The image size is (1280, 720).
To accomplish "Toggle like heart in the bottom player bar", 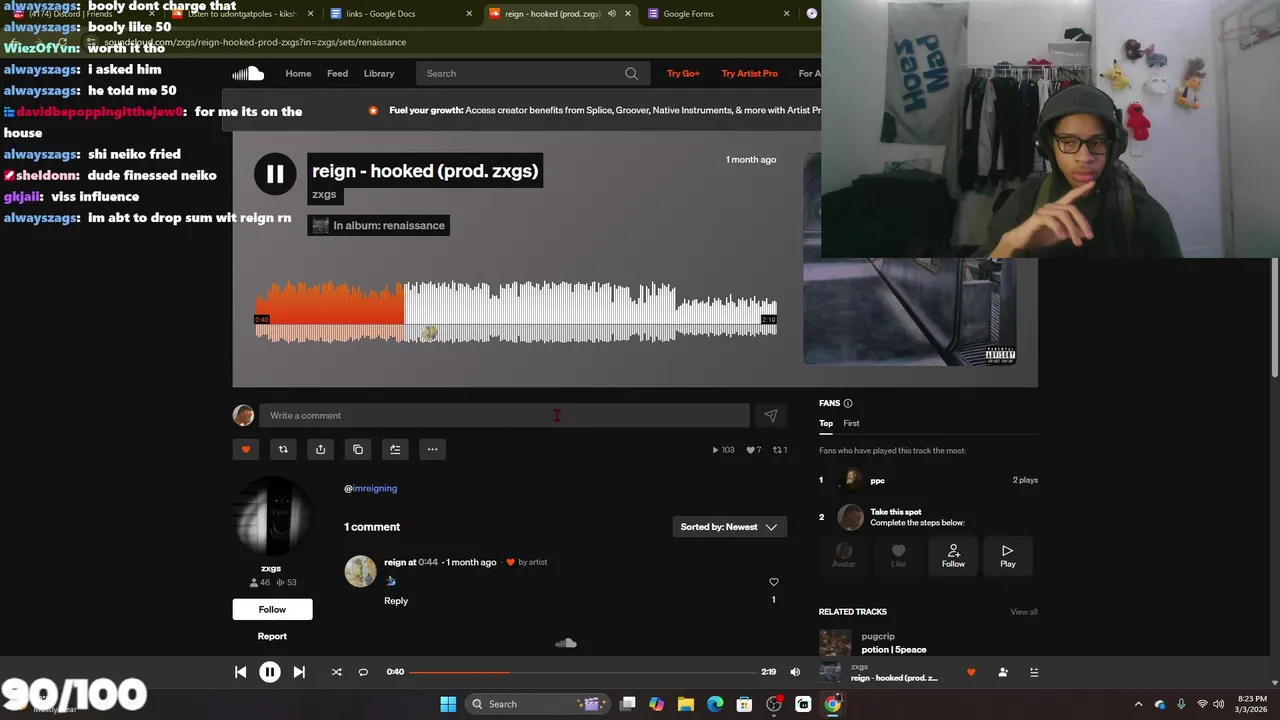I will click(x=971, y=672).
